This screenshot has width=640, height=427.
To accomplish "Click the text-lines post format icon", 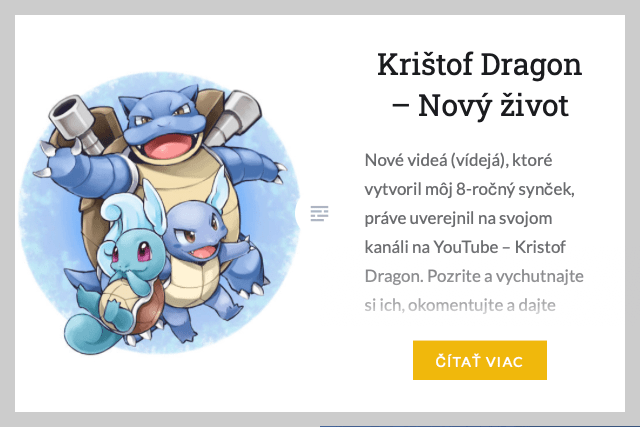I will tap(319, 214).
